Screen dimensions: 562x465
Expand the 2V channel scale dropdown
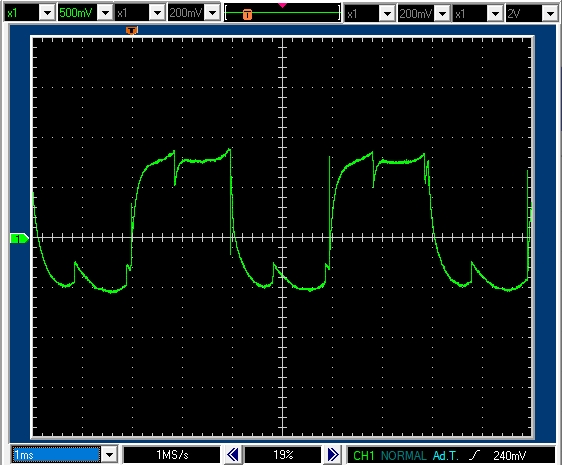pos(551,14)
